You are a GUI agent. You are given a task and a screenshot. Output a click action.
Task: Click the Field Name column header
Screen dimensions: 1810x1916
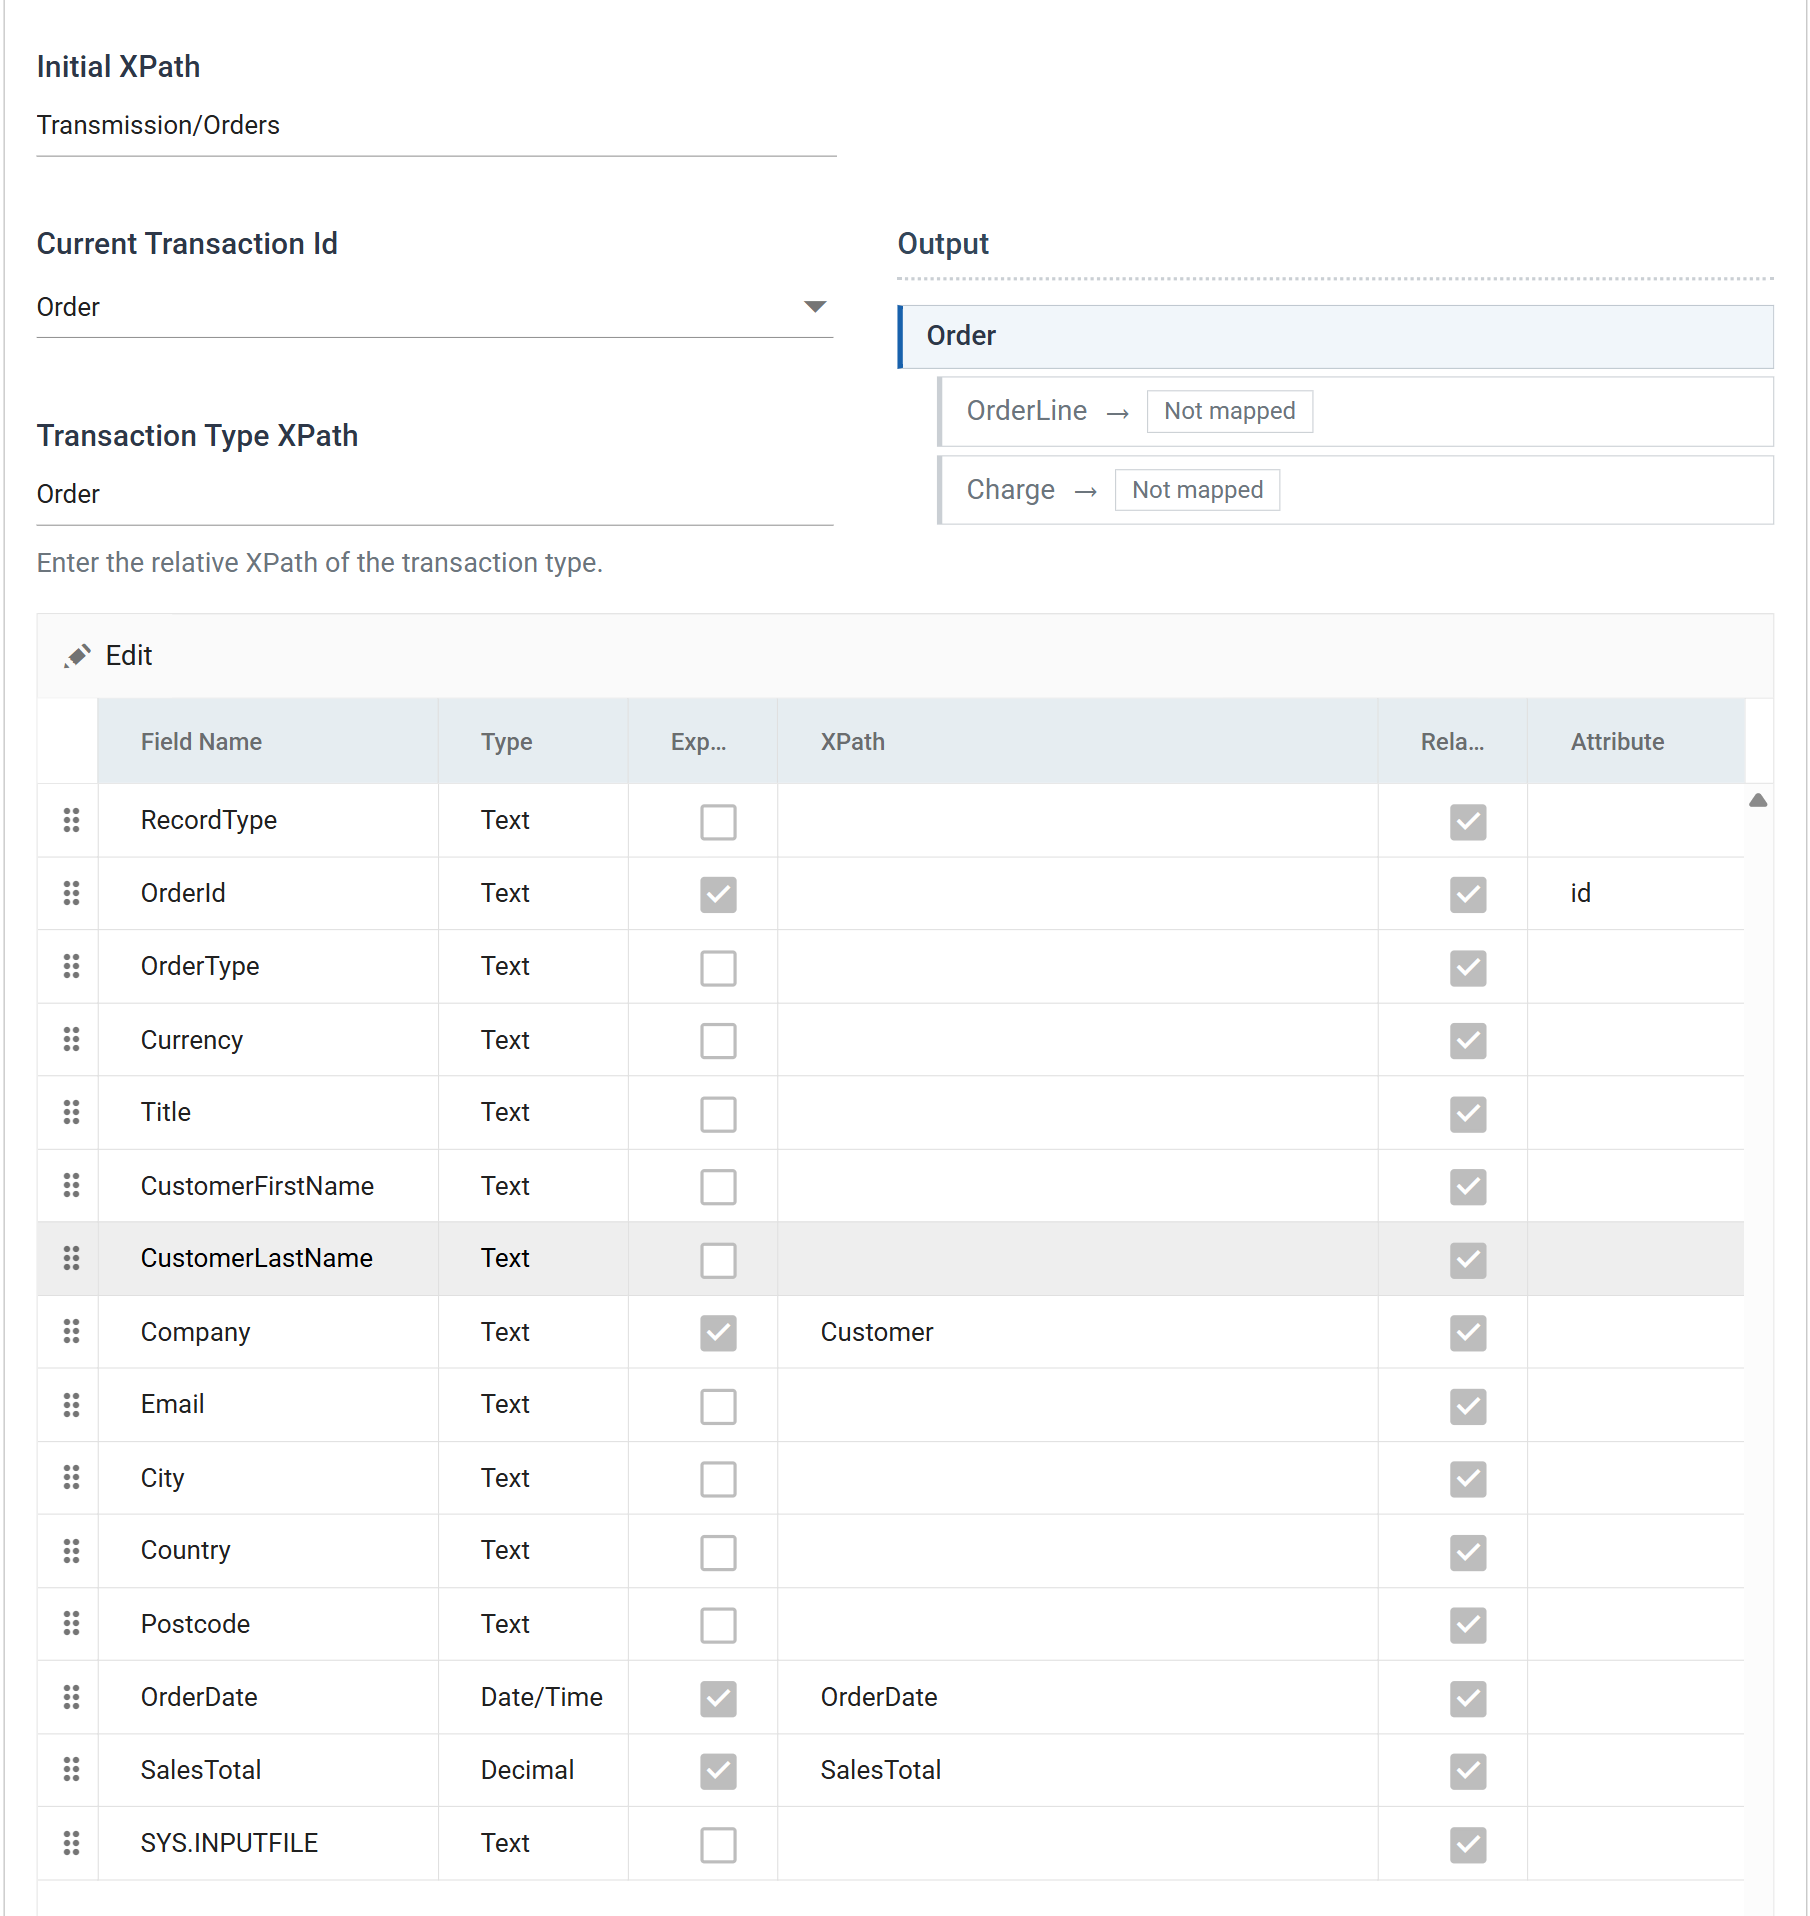[x=268, y=741]
